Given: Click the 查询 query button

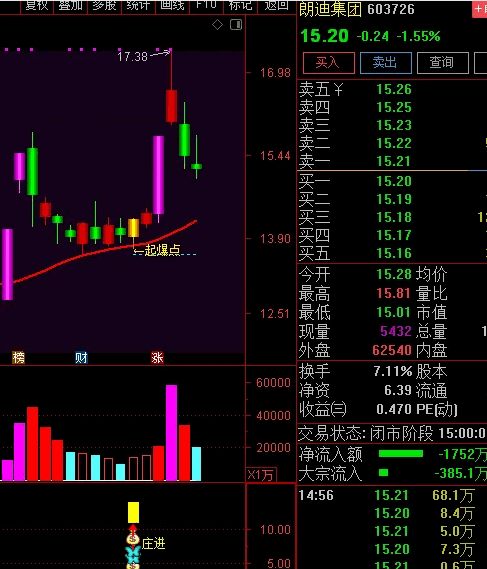Looking at the screenshot, I should click(x=442, y=63).
